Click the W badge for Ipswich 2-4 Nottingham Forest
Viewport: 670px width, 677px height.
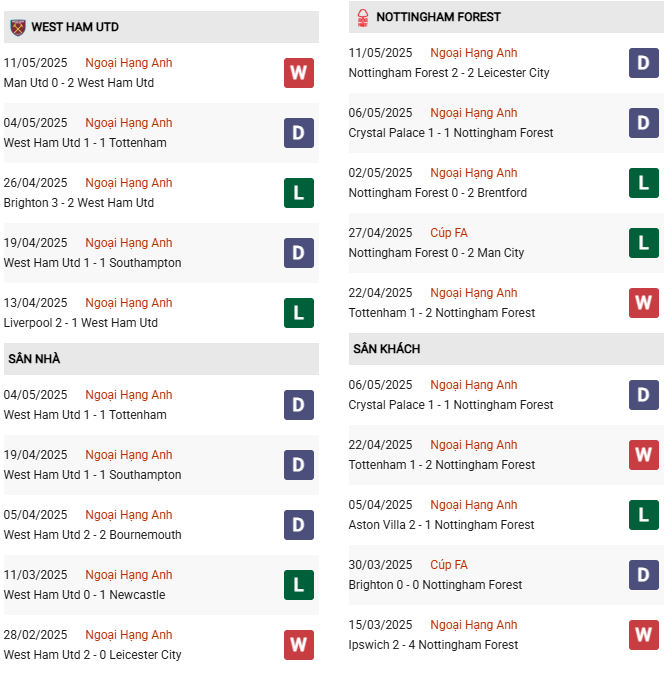[x=644, y=635]
